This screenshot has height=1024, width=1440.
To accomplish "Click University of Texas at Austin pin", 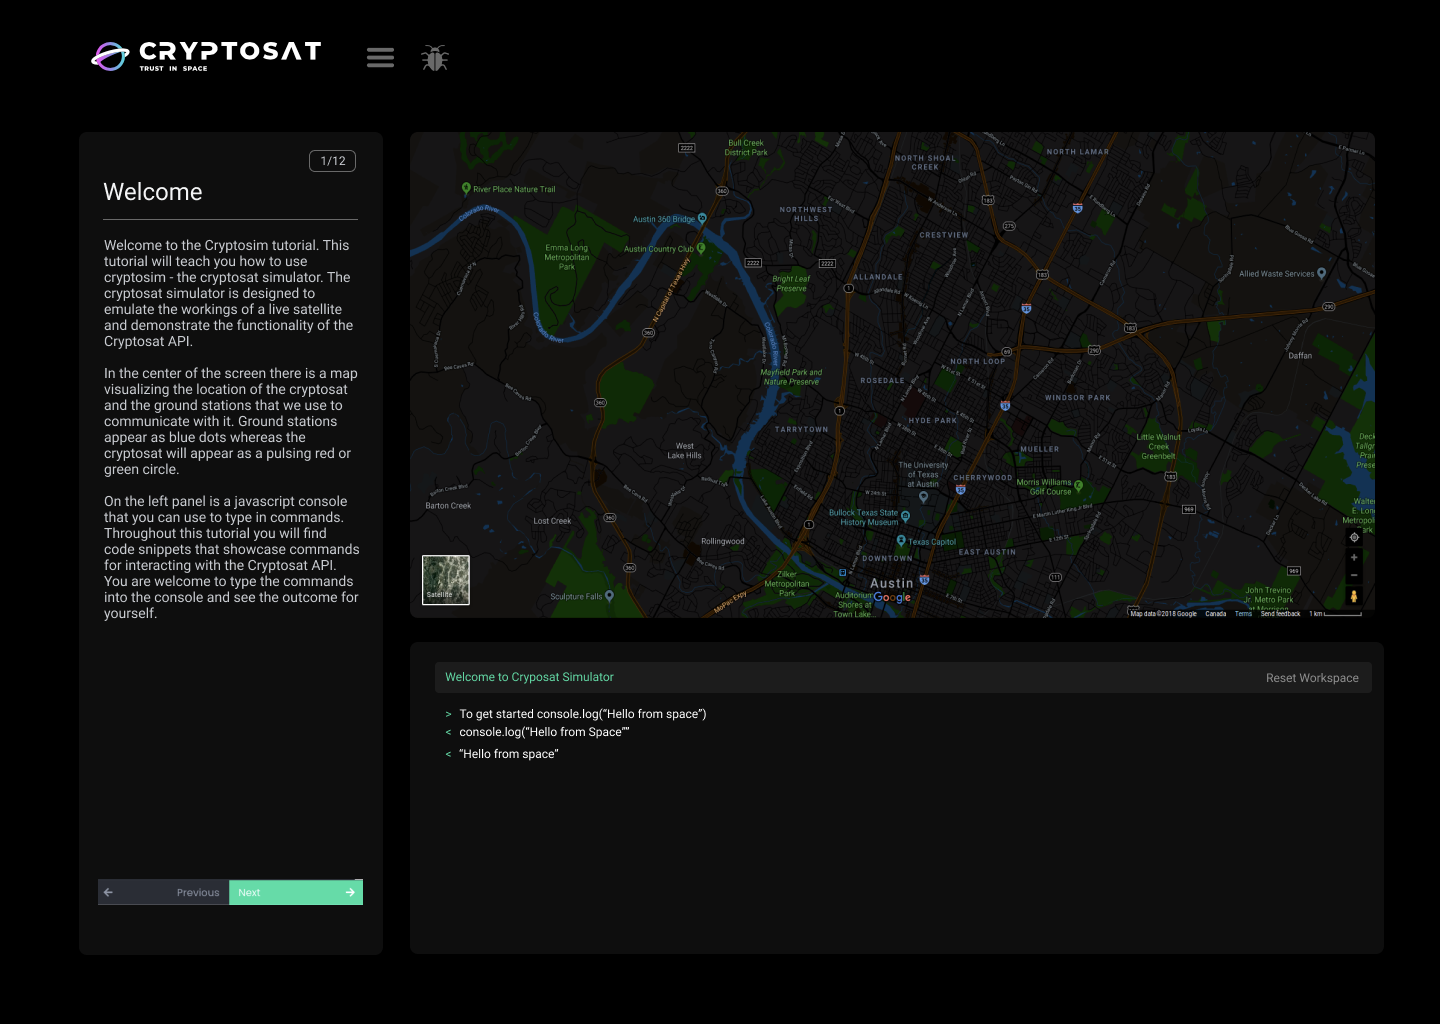I will [923, 497].
